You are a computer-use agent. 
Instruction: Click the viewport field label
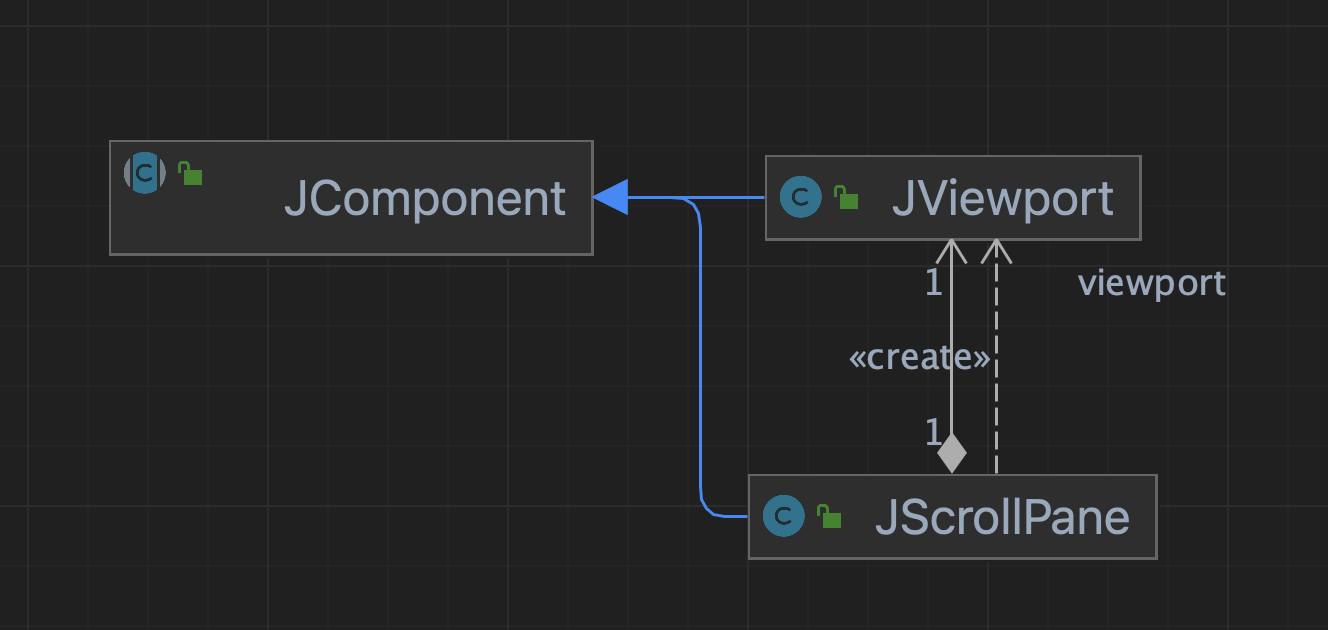coord(1151,284)
